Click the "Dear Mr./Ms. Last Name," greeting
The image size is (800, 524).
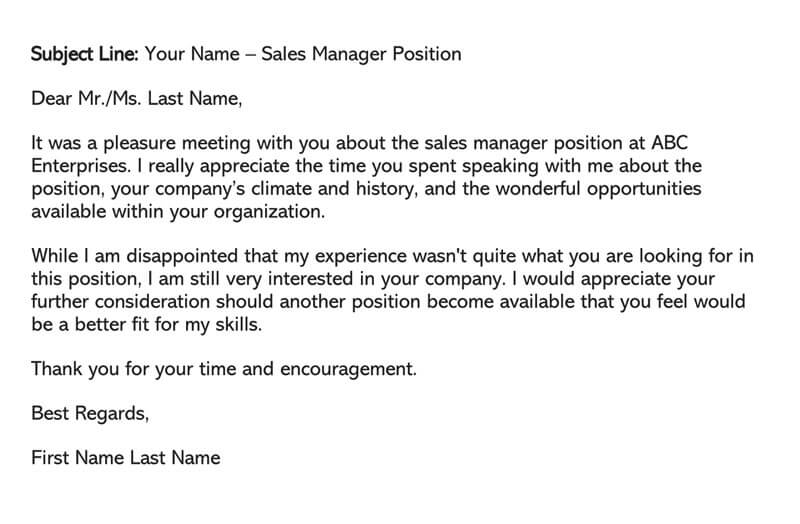(x=137, y=99)
